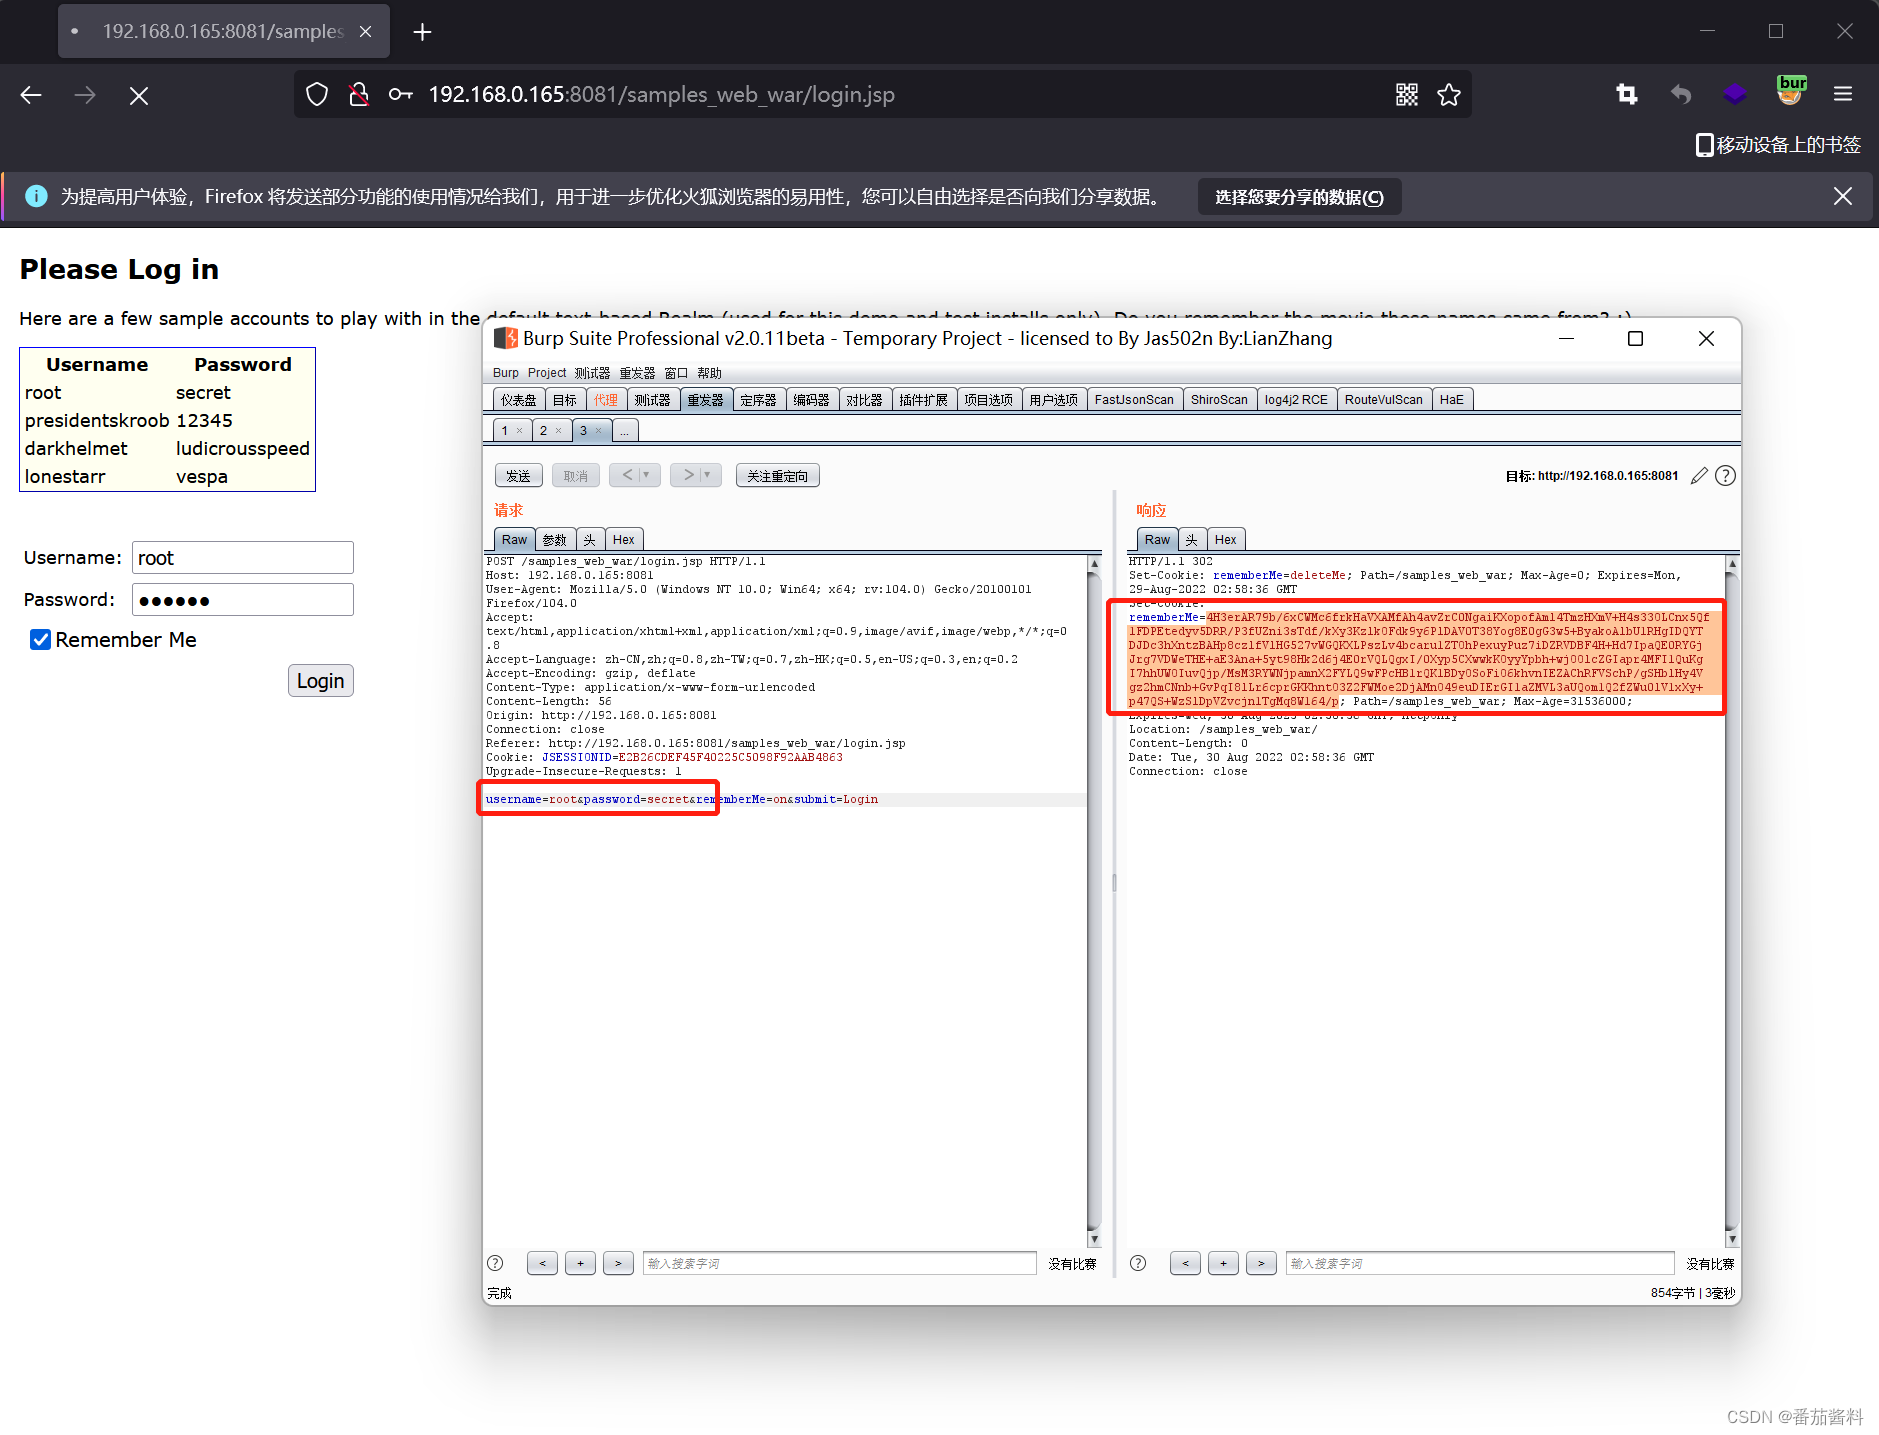
Task: Dismiss the Firefox data sharing notification bar
Action: pos(1843,196)
